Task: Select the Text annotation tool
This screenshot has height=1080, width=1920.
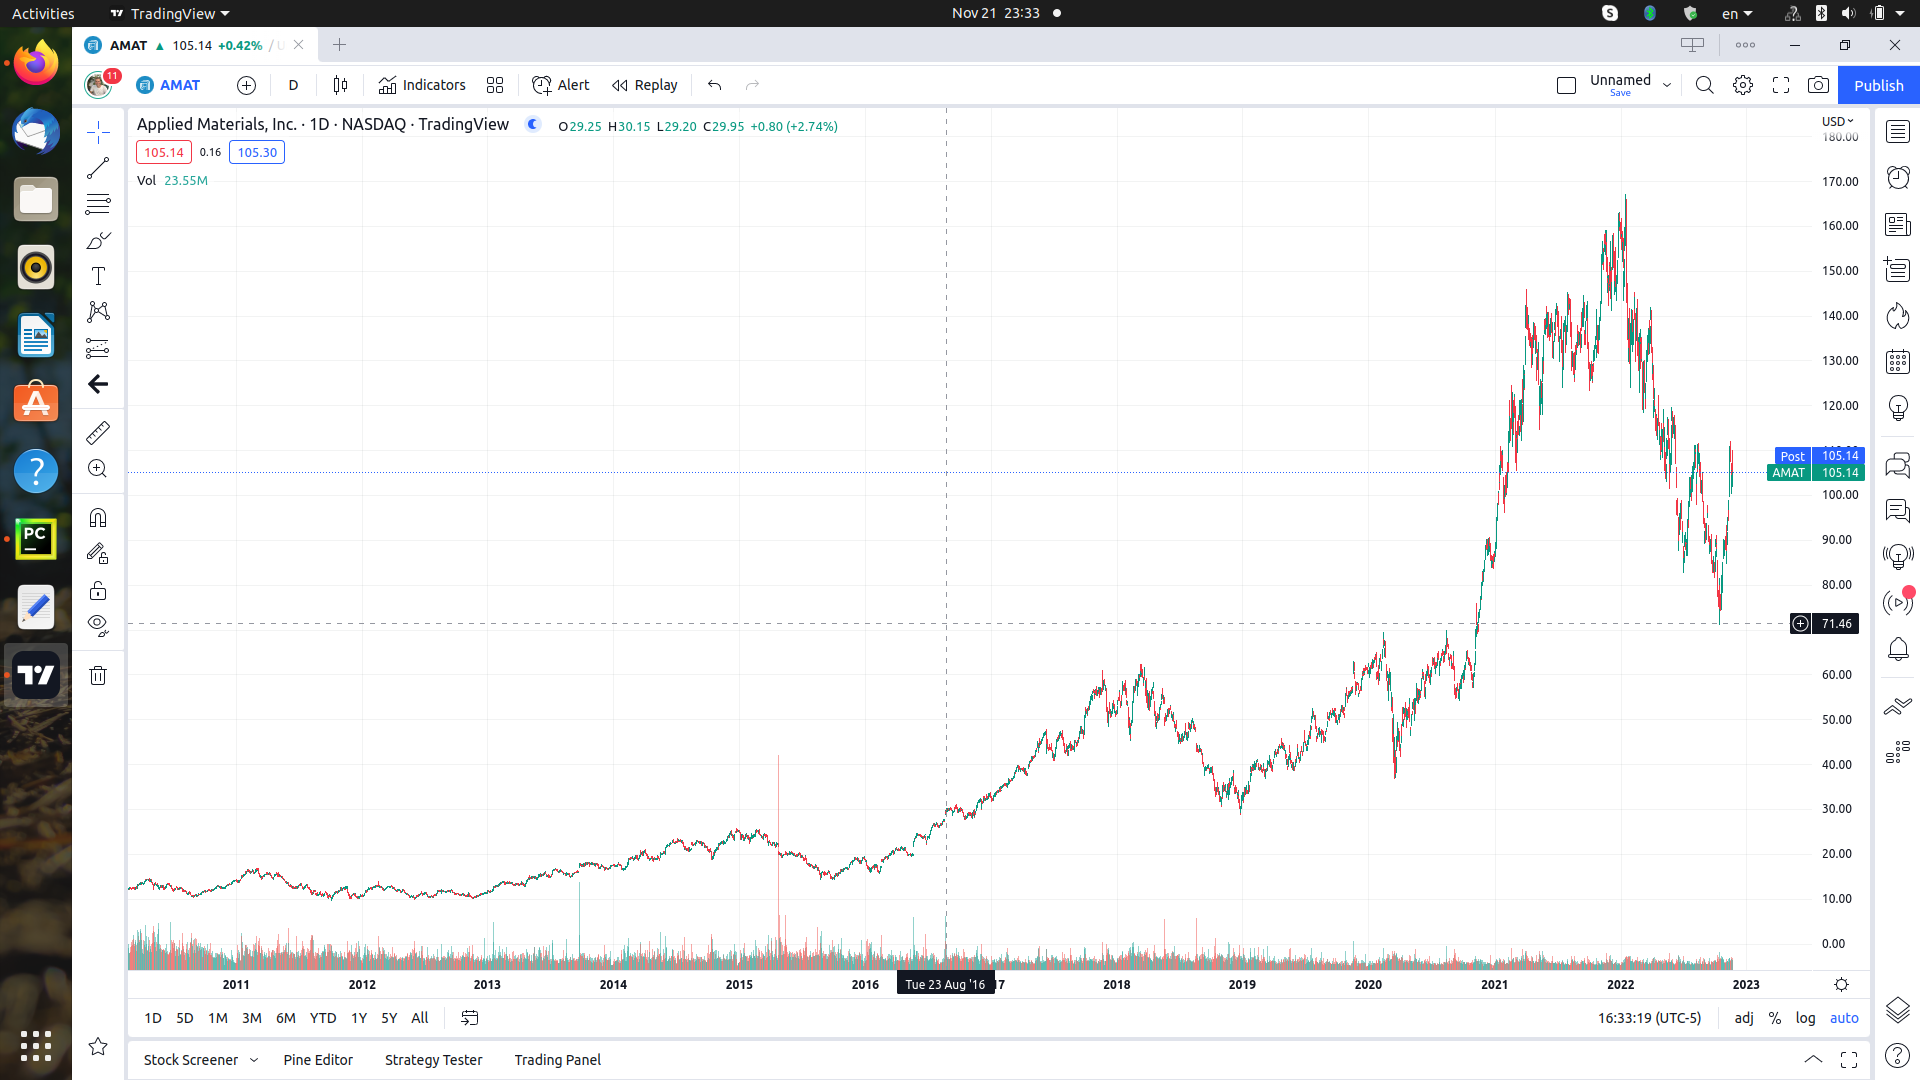Action: [98, 276]
